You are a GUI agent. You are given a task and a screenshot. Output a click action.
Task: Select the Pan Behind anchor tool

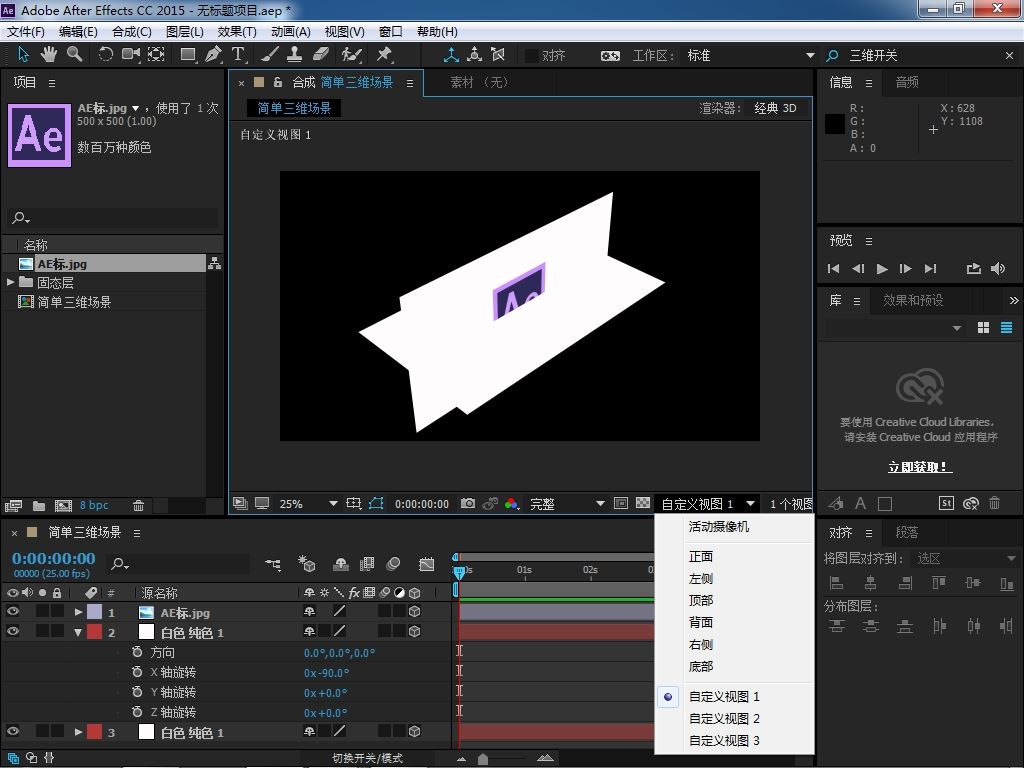tap(156, 55)
